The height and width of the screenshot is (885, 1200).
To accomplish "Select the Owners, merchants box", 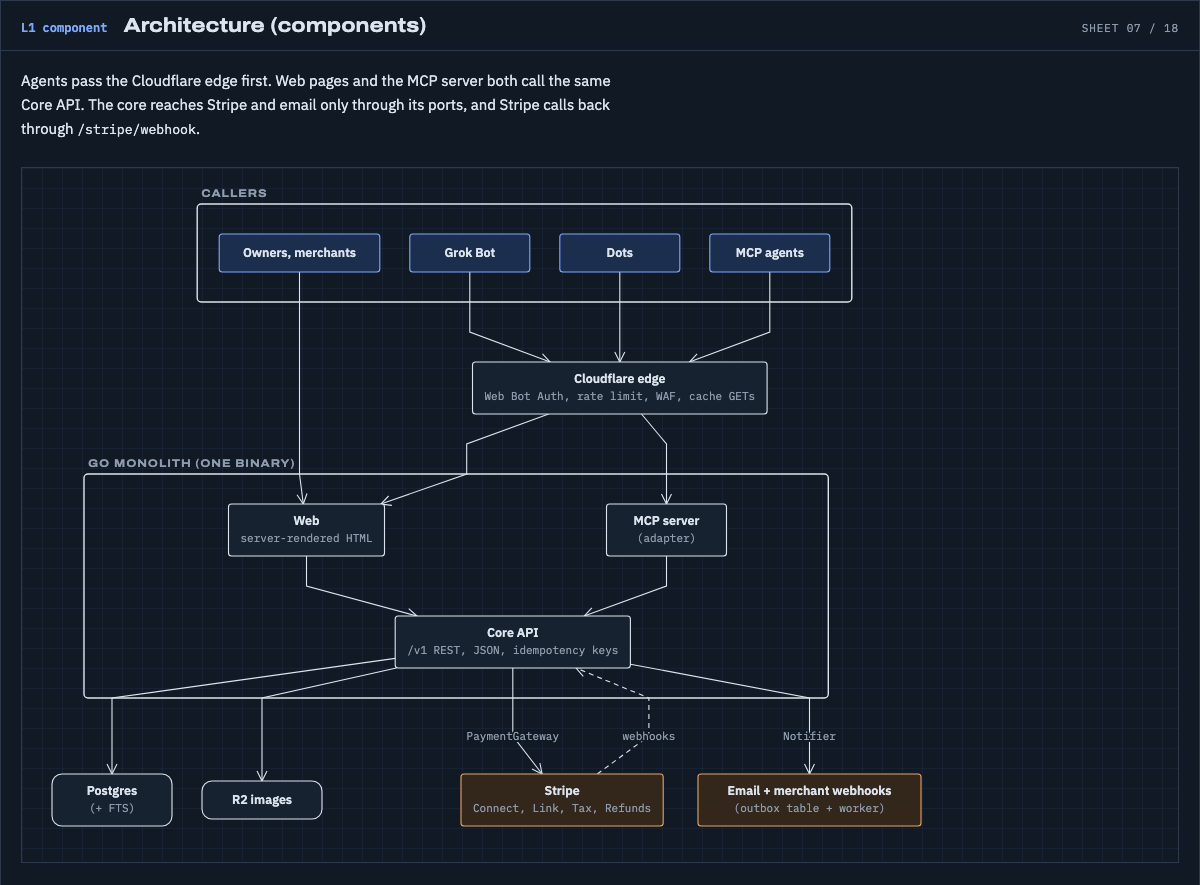I will click(300, 253).
